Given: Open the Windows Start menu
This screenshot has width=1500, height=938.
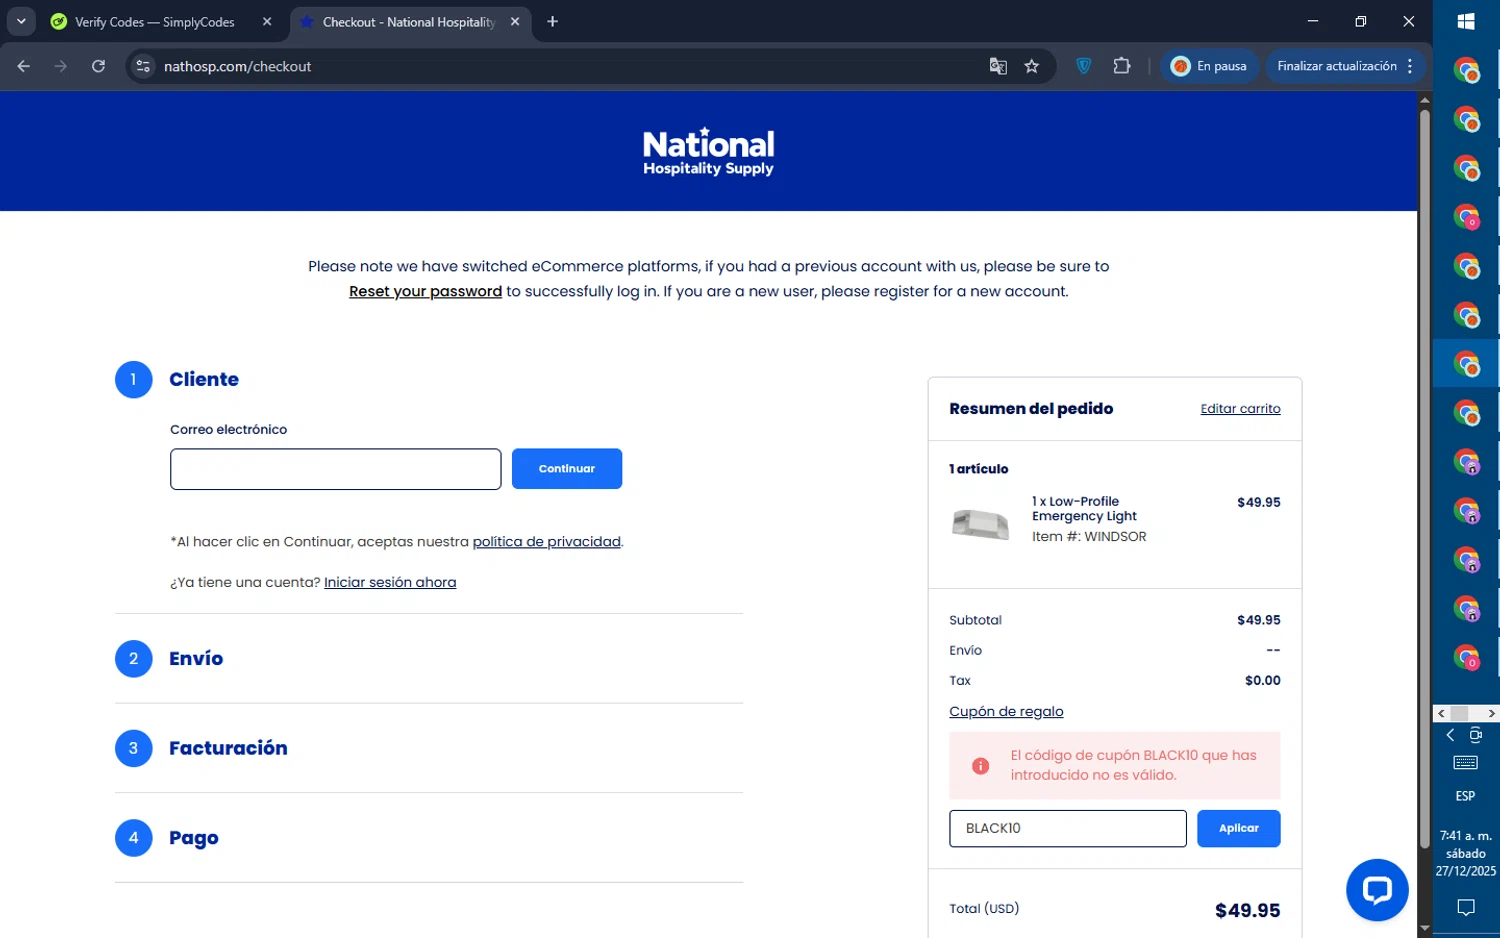Looking at the screenshot, I should tap(1466, 21).
